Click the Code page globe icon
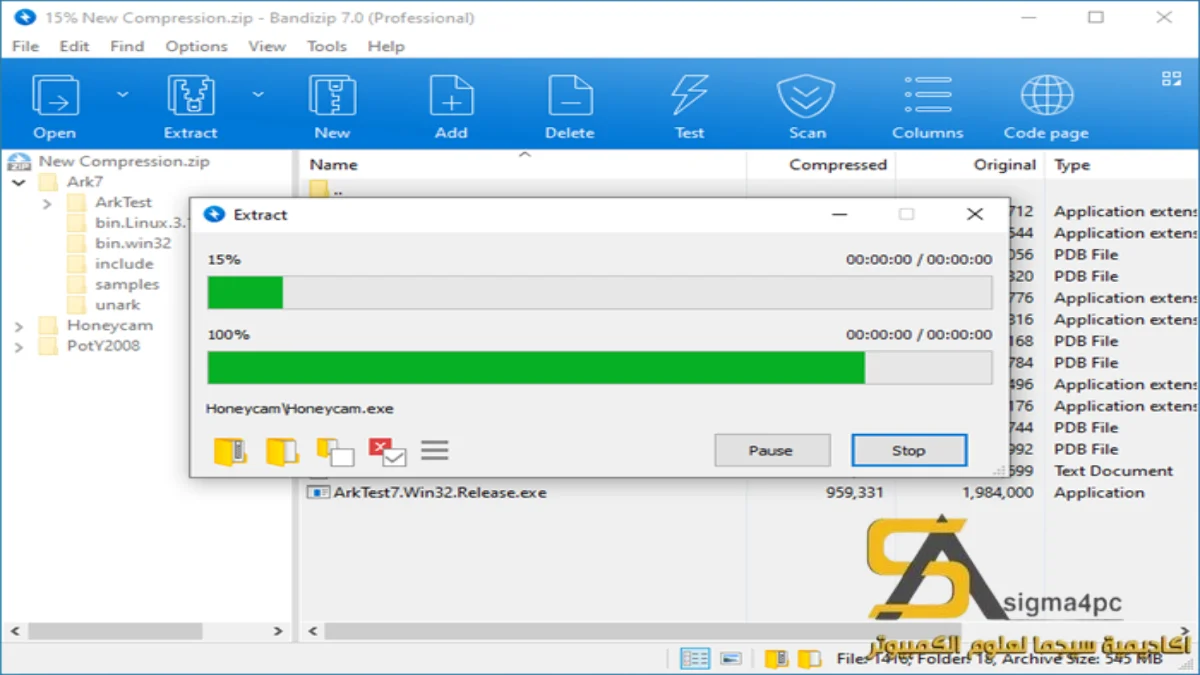Screen dimensions: 1200x675 [x=1047, y=97]
